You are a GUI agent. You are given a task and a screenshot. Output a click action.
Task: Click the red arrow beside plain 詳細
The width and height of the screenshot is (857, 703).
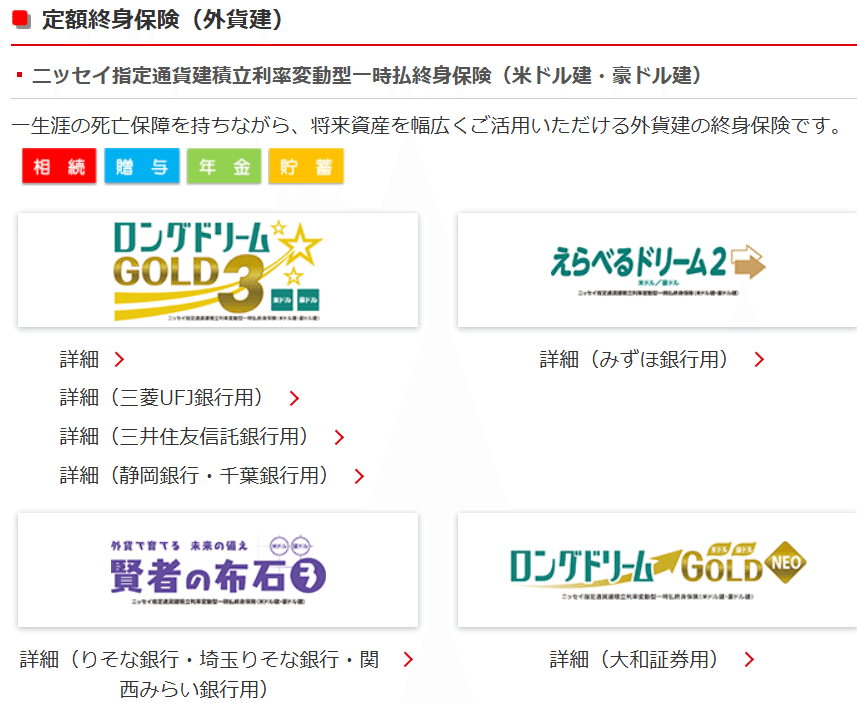[x=119, y=360]
